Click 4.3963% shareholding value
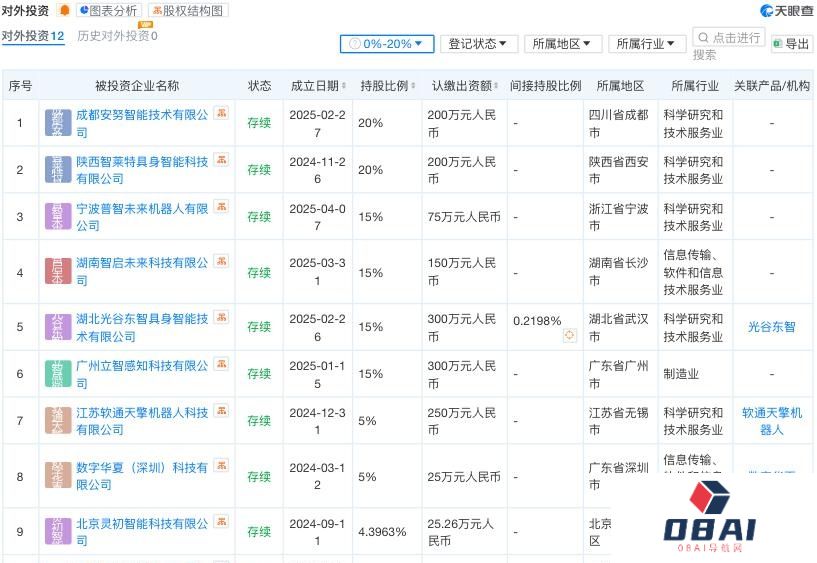817x563 pixels. point(382,532)
